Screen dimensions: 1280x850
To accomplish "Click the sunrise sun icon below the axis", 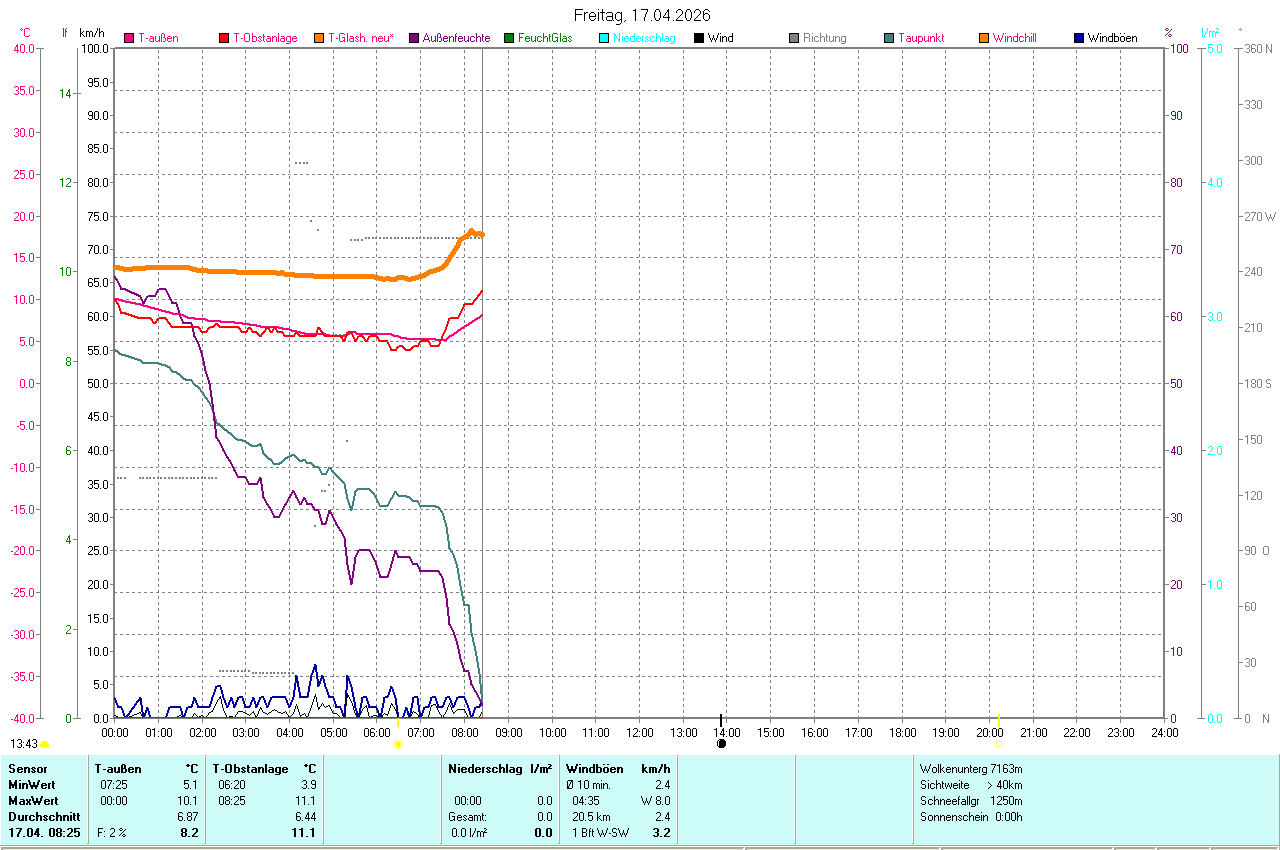I will click(x=398, y=743).
